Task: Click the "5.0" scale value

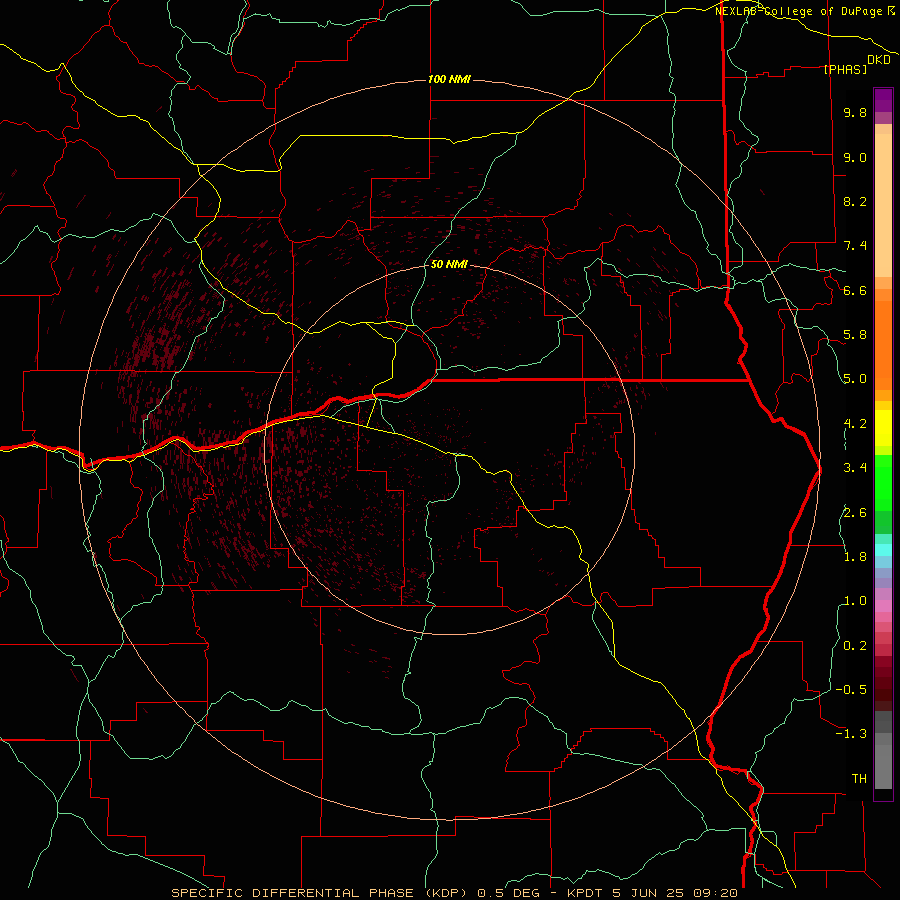Action: [855, 379]
